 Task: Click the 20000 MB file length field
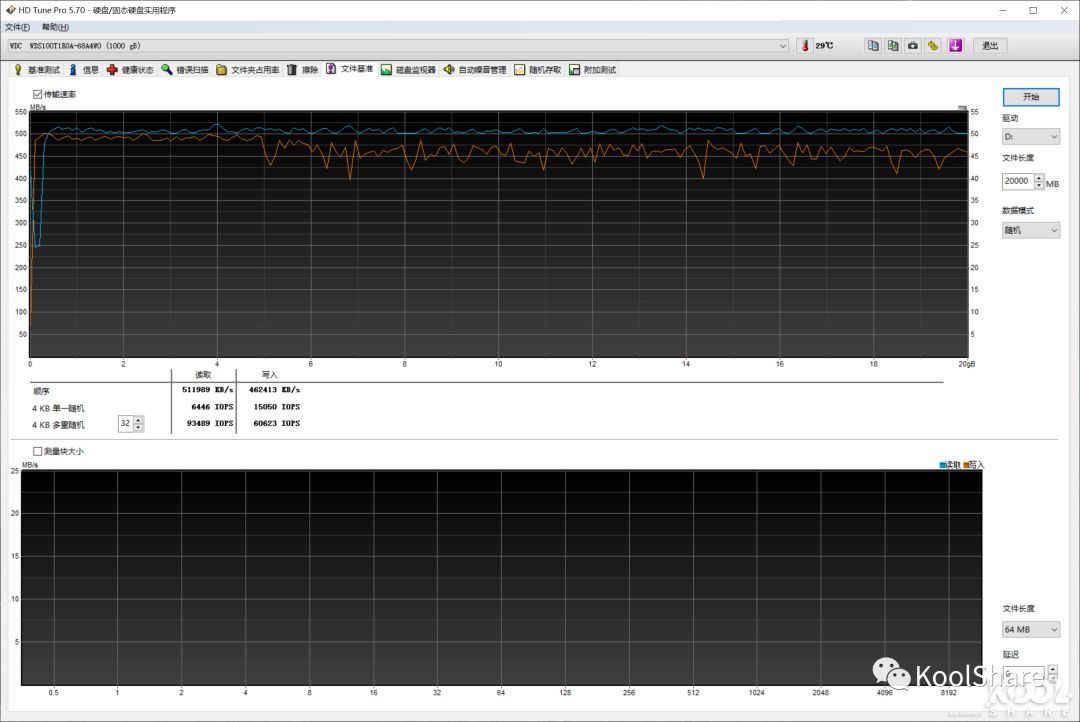point(1017,181)
